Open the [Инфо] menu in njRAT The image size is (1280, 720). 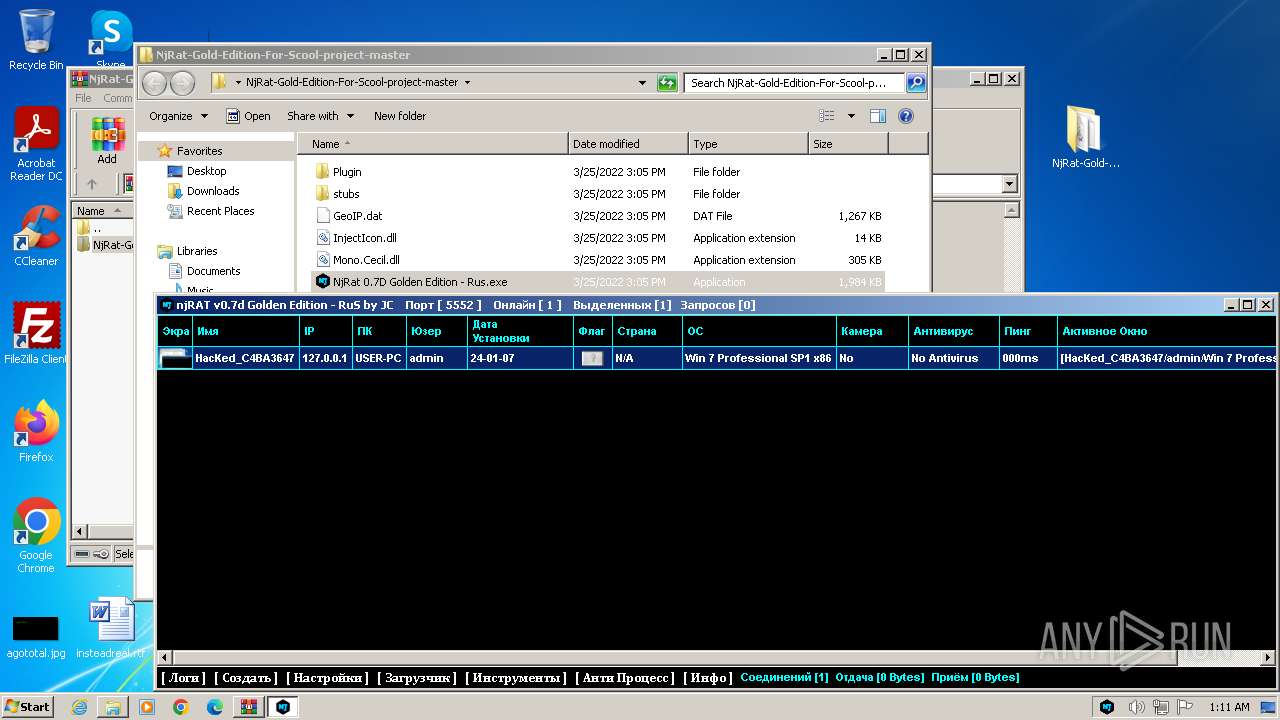tap(708, 678)
